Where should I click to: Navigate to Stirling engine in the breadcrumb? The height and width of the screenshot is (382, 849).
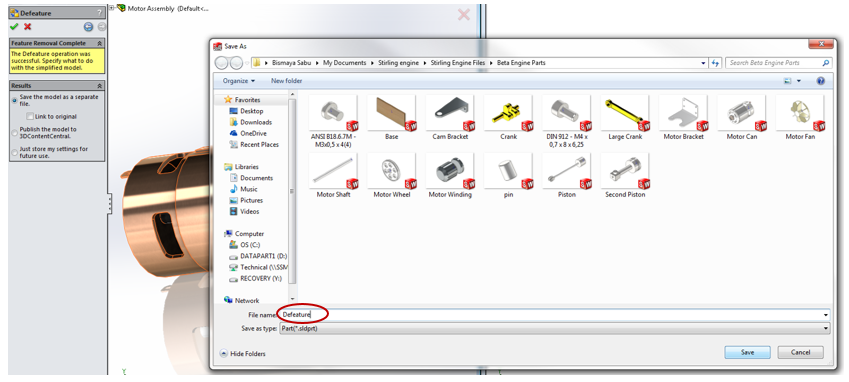399,63
